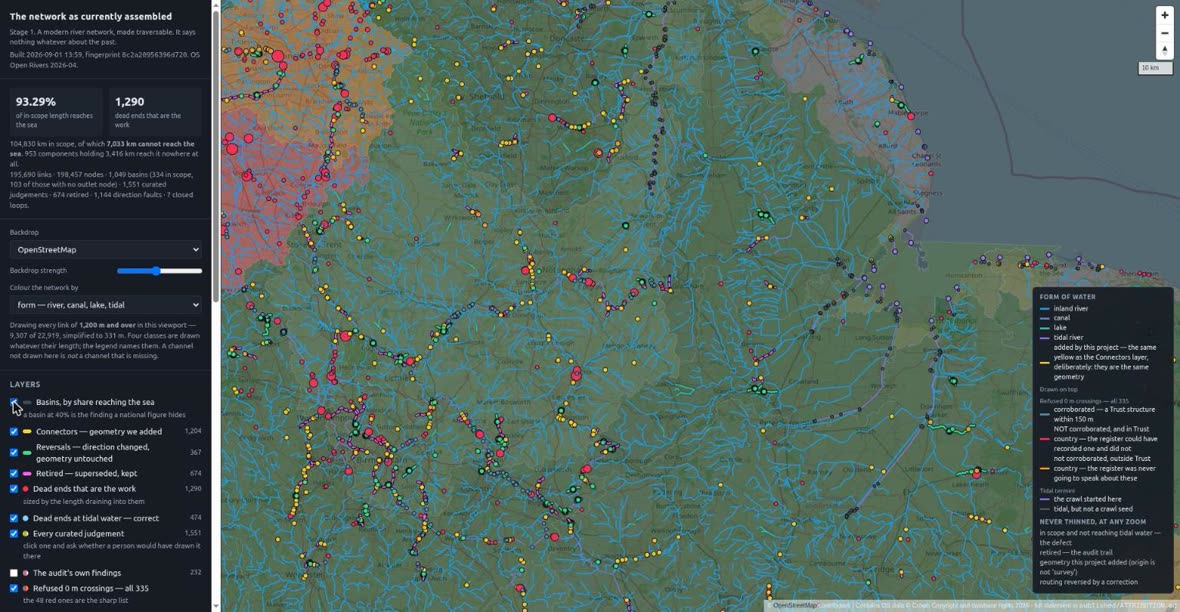Click the sidebar scrollbar down arrow

point(217,607)
